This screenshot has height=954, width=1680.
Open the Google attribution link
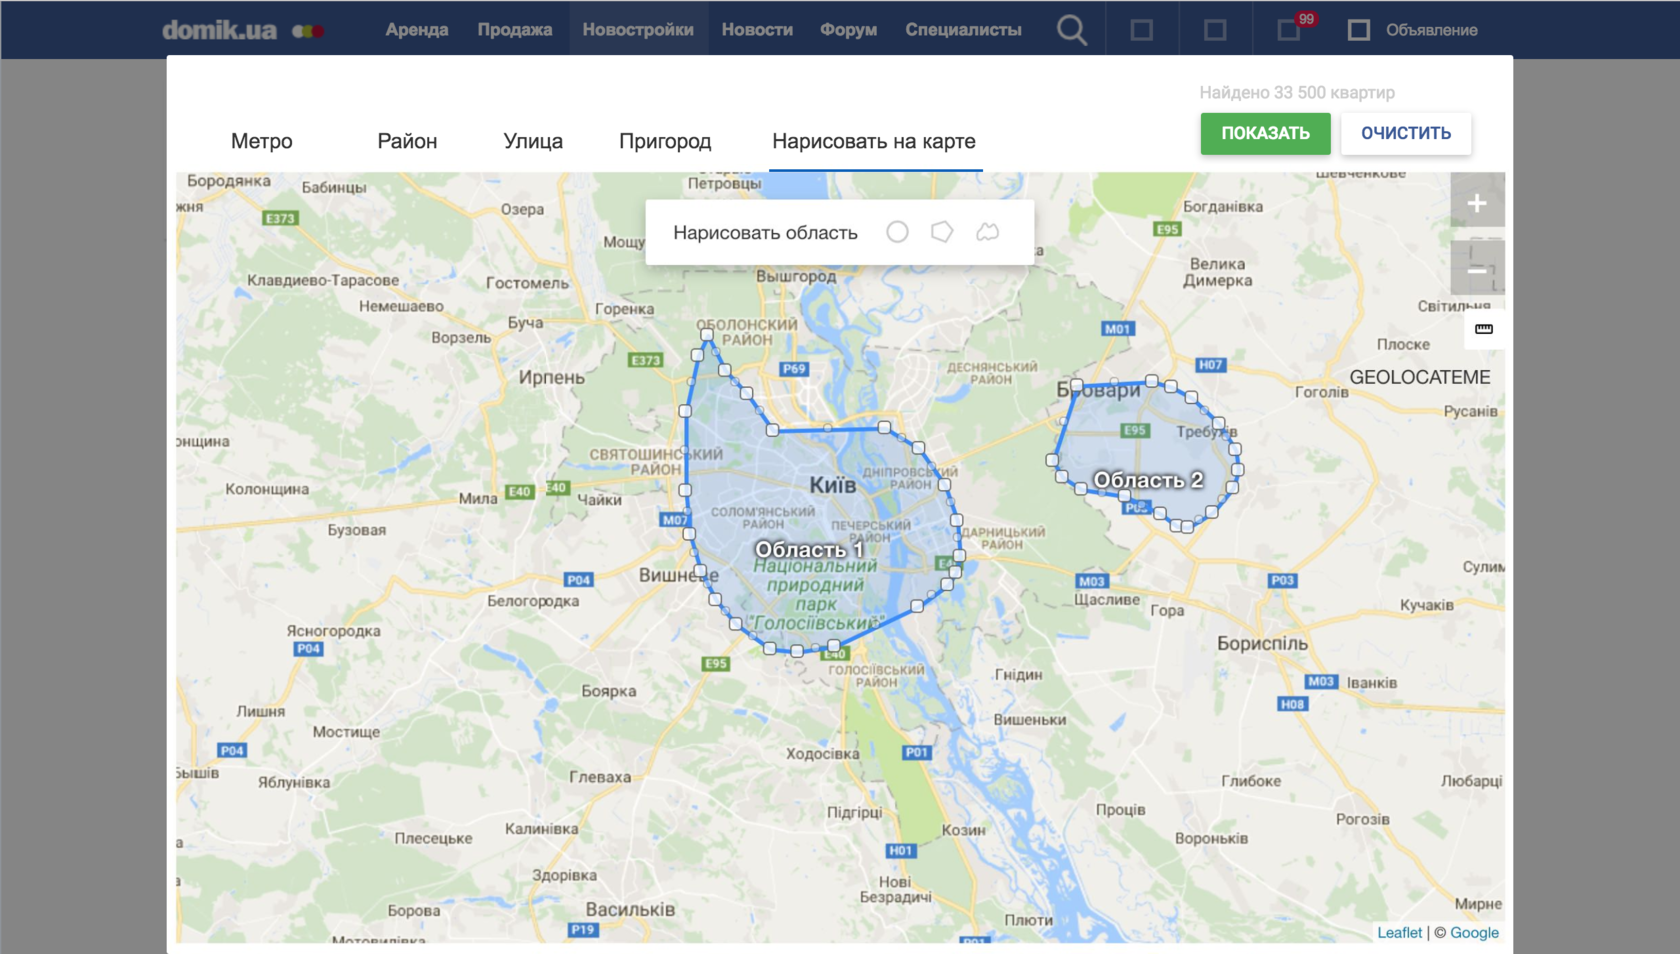1474,932
